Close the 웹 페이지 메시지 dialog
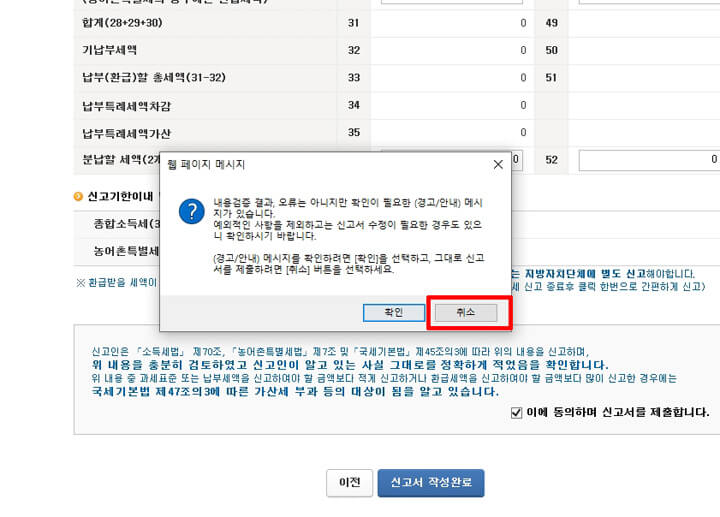The image size is (720, 517). point(498,164)
